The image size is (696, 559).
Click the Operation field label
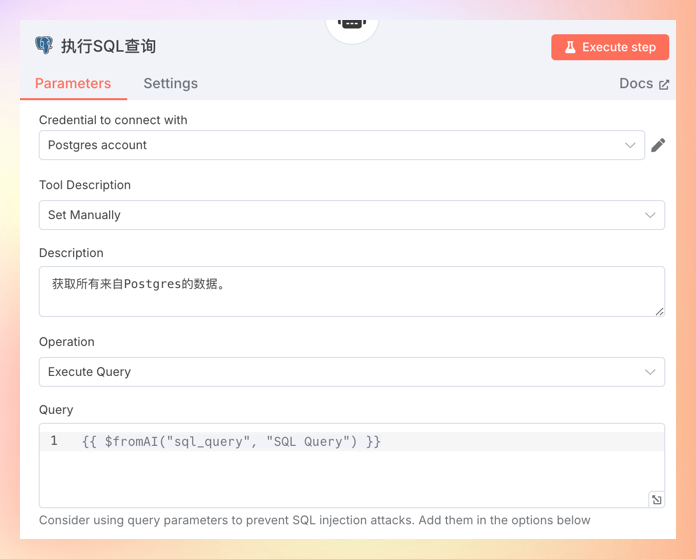pyautogui.click(x=67, y=341)
